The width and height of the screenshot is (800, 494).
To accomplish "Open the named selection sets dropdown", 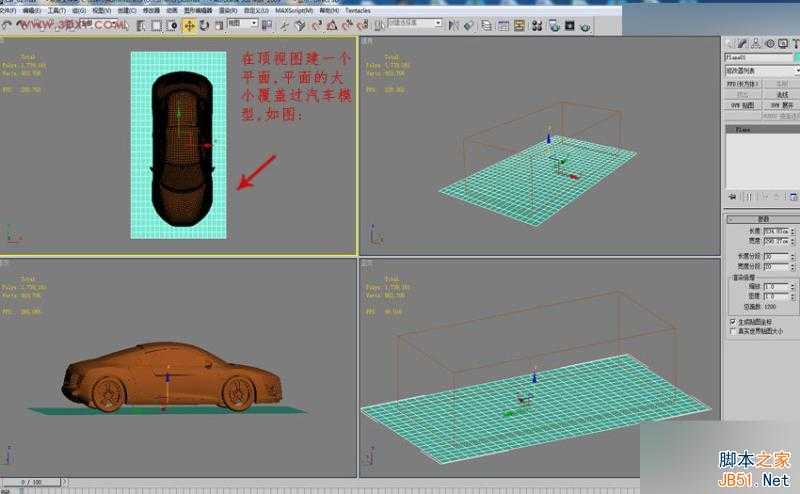I will click(415, 23).
